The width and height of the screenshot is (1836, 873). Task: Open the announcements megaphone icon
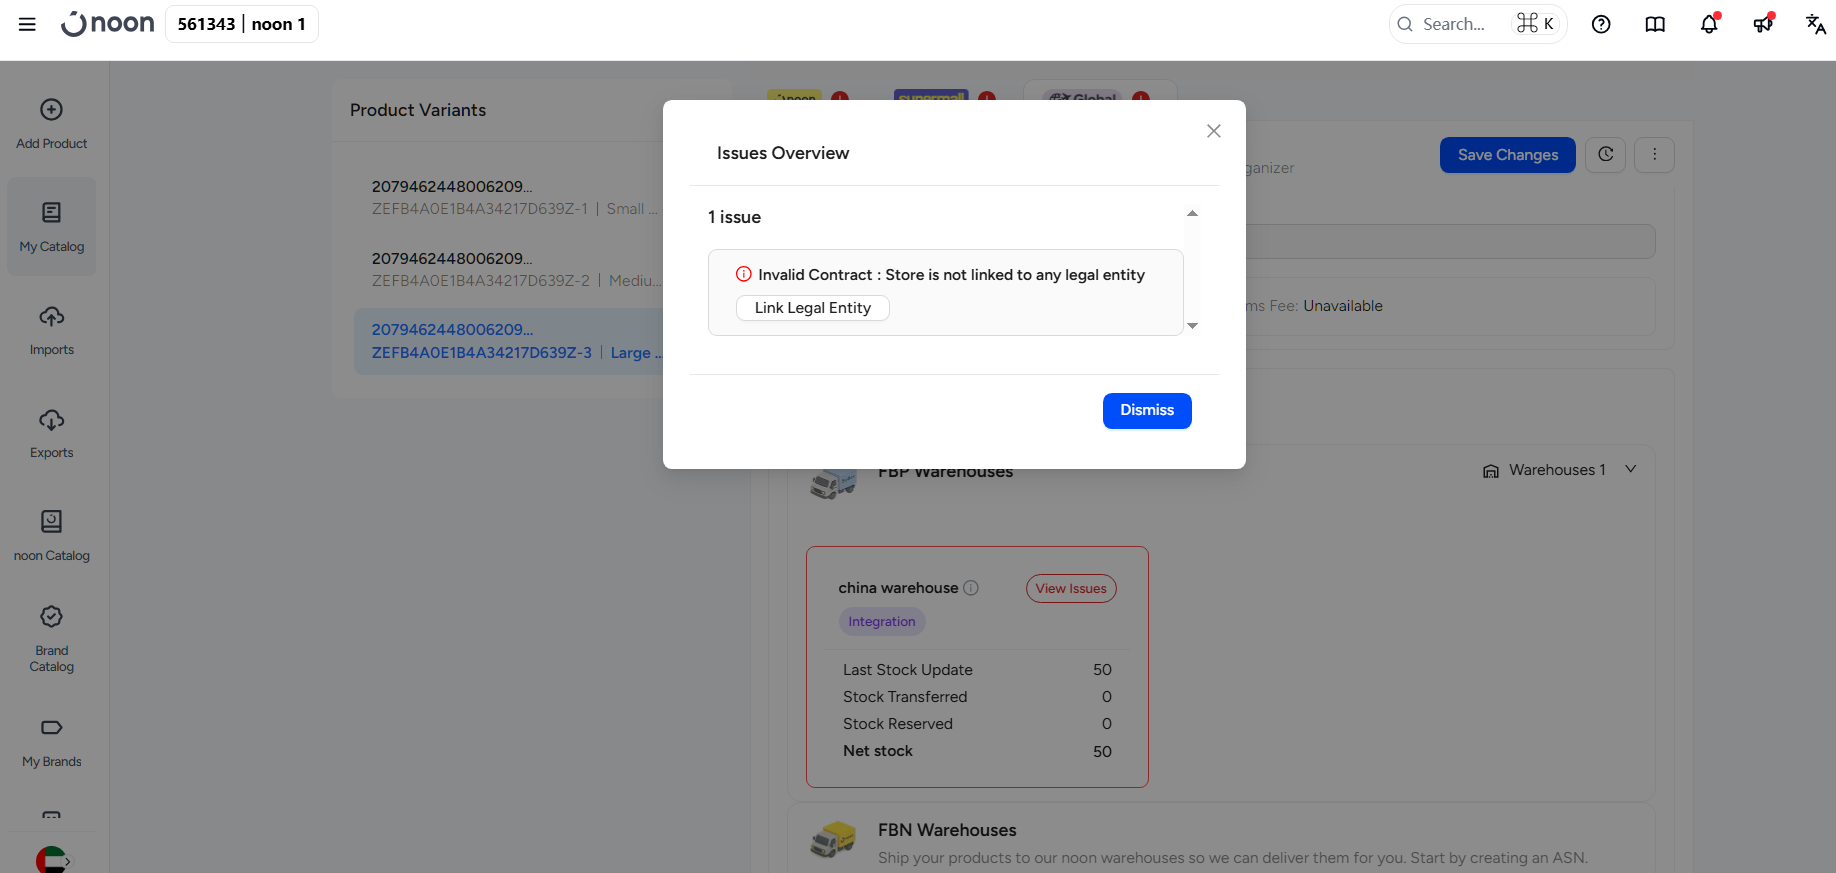[x=1763, y=24]
